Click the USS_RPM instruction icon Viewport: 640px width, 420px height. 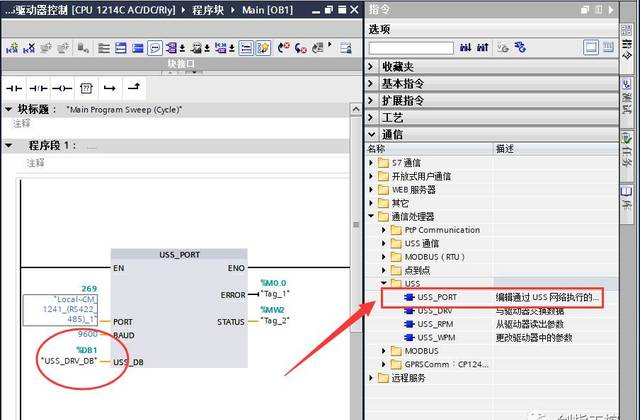tap(409, 324)
